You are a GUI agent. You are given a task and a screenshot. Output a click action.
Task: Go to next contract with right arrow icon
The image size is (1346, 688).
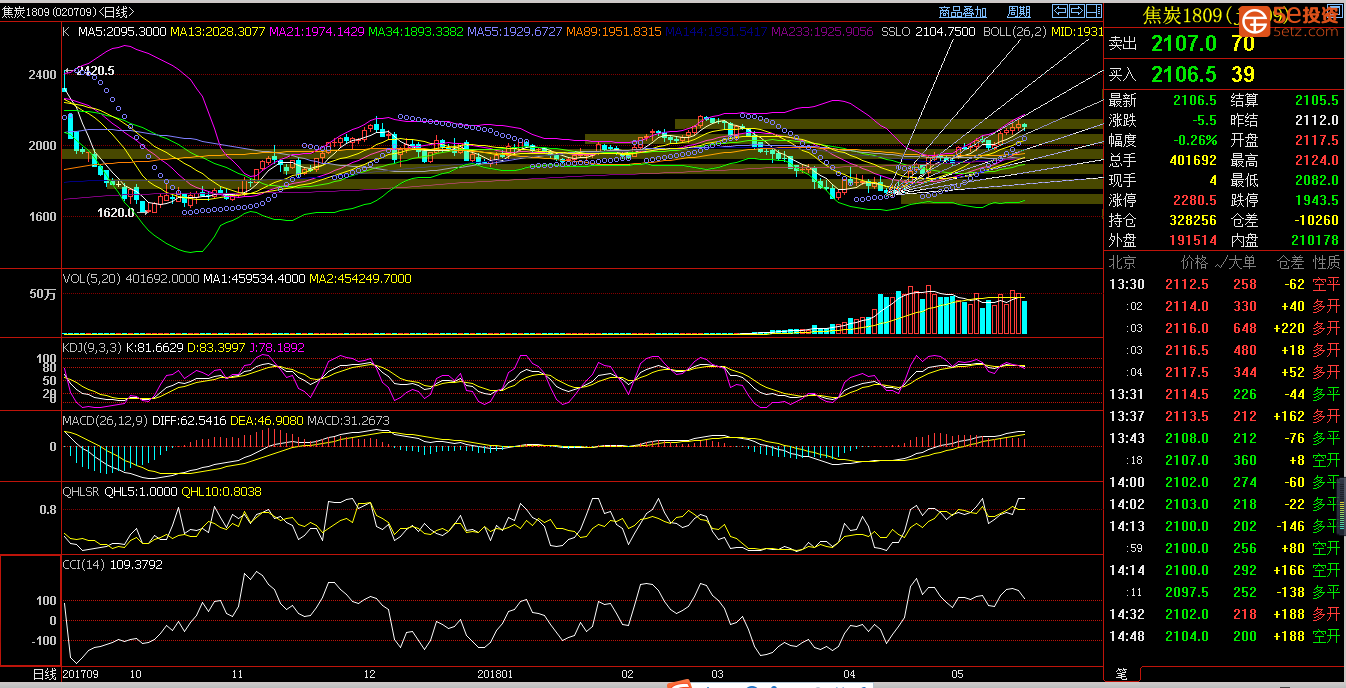coord(1076,12)
